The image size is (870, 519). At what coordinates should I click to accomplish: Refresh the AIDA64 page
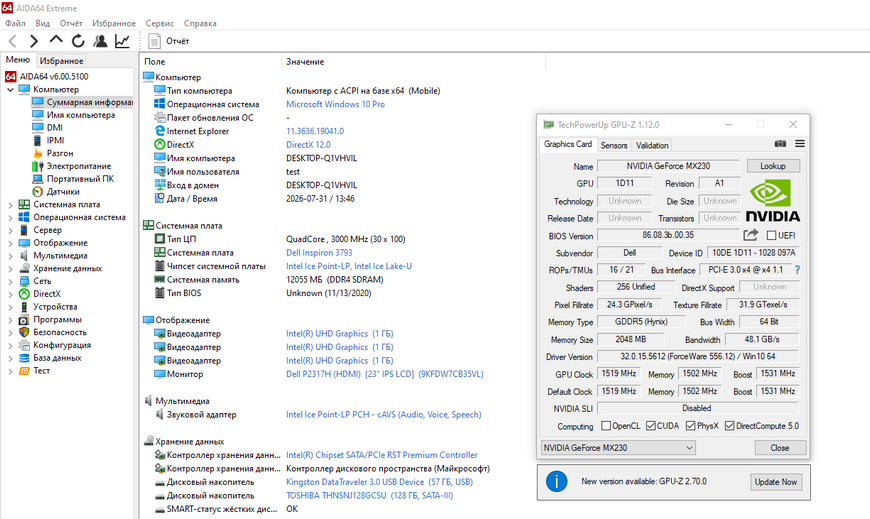[78, 41]
